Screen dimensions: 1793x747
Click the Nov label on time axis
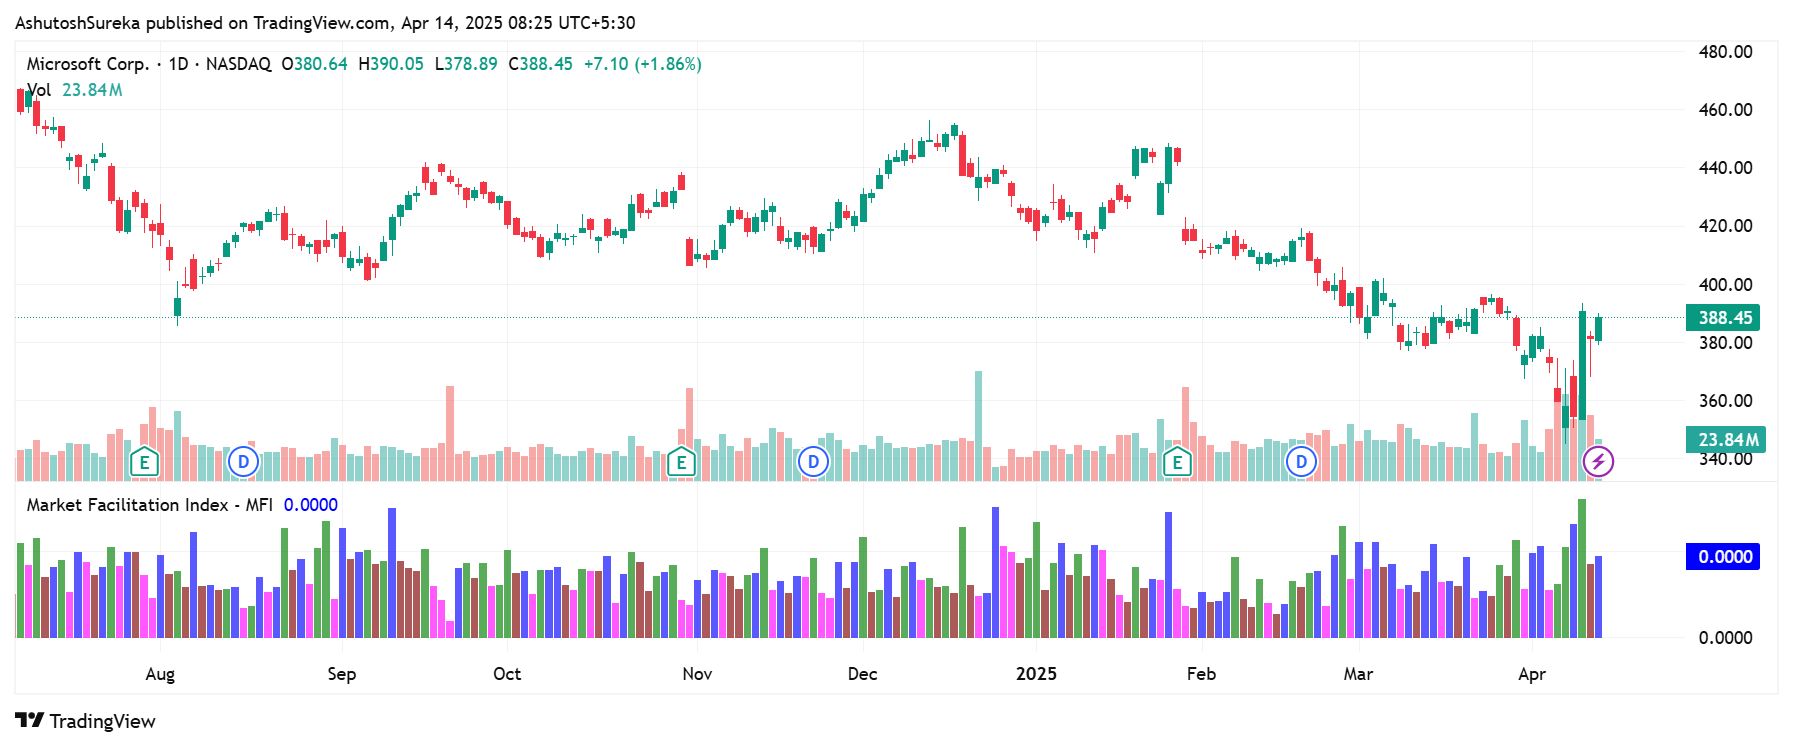(697, 674)
